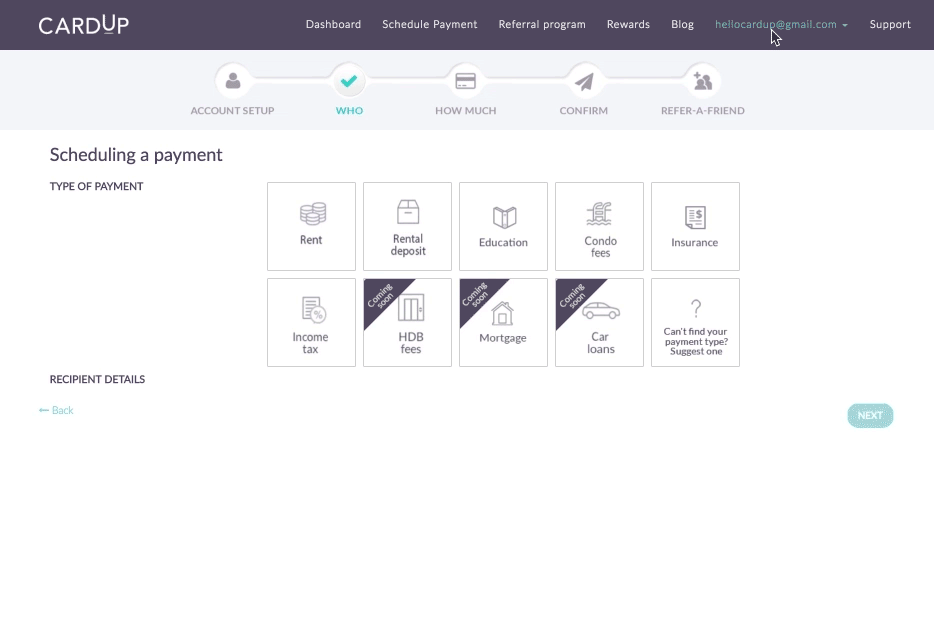This screenshot has height=630, width=934.
Task: Go to Schedule Payment in navigation
Action: pyautogui.click(x=430, y=24)
